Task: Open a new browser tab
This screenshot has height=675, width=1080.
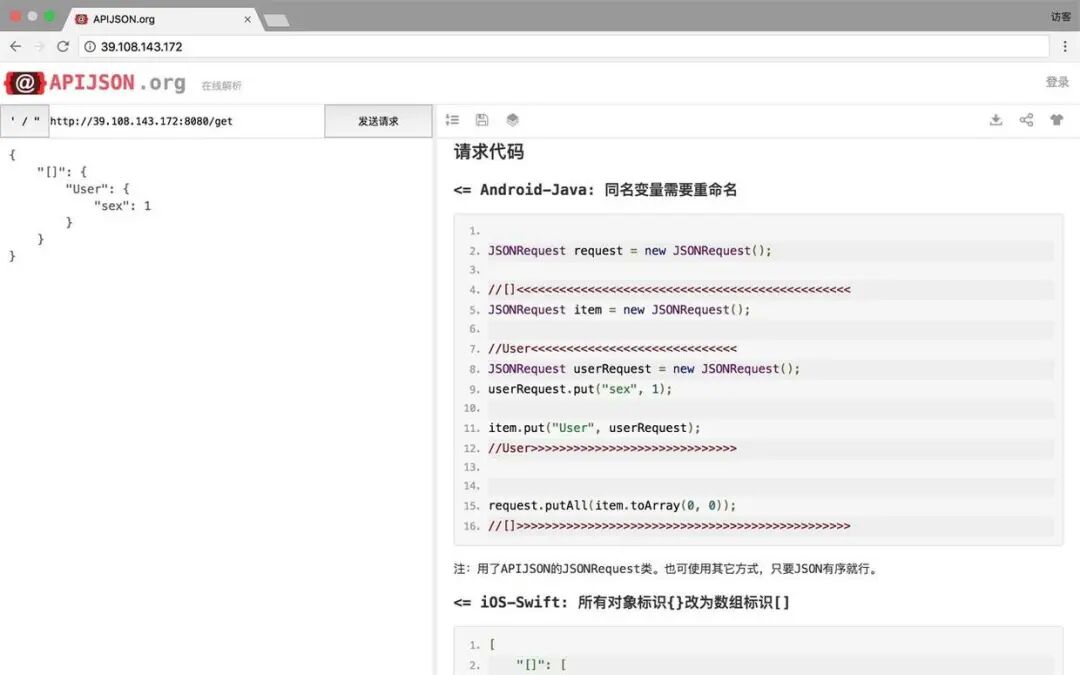Action: [277, 21]
